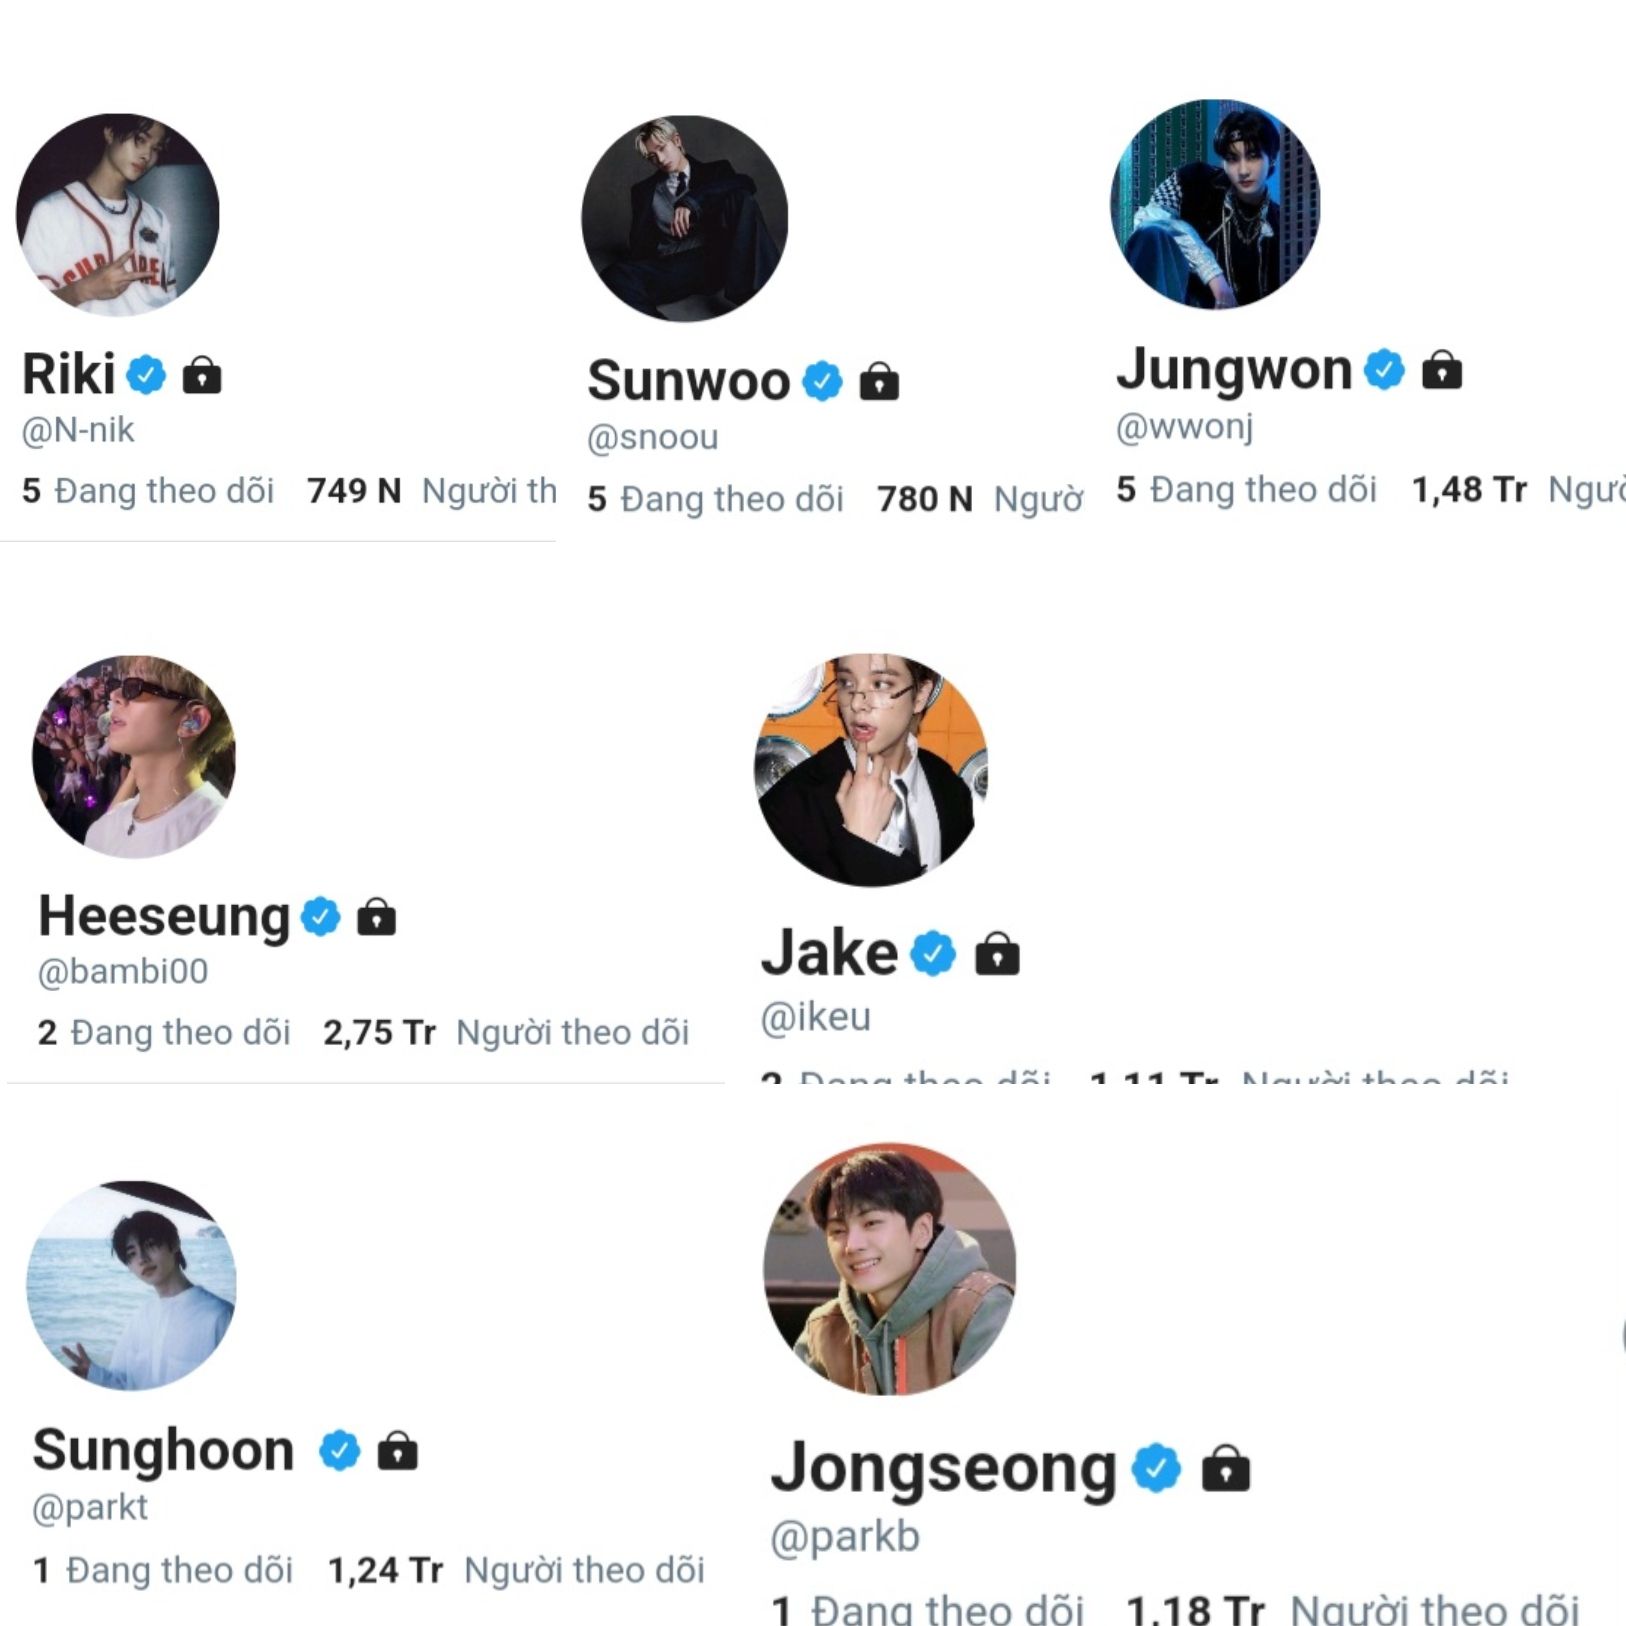Open Jake's profile picture with glasses
Image resolution: width=1626 pixels, height=1626 pixels.
870,770
